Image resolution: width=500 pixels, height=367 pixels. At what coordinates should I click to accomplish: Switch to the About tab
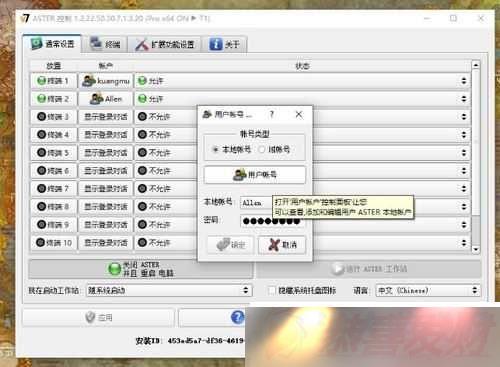click(225, 44)
